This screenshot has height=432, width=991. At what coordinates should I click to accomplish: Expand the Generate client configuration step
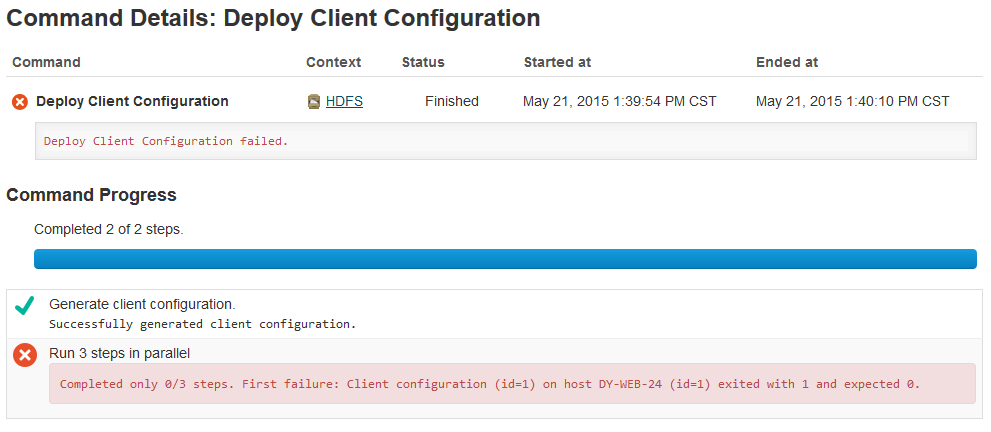142,304
